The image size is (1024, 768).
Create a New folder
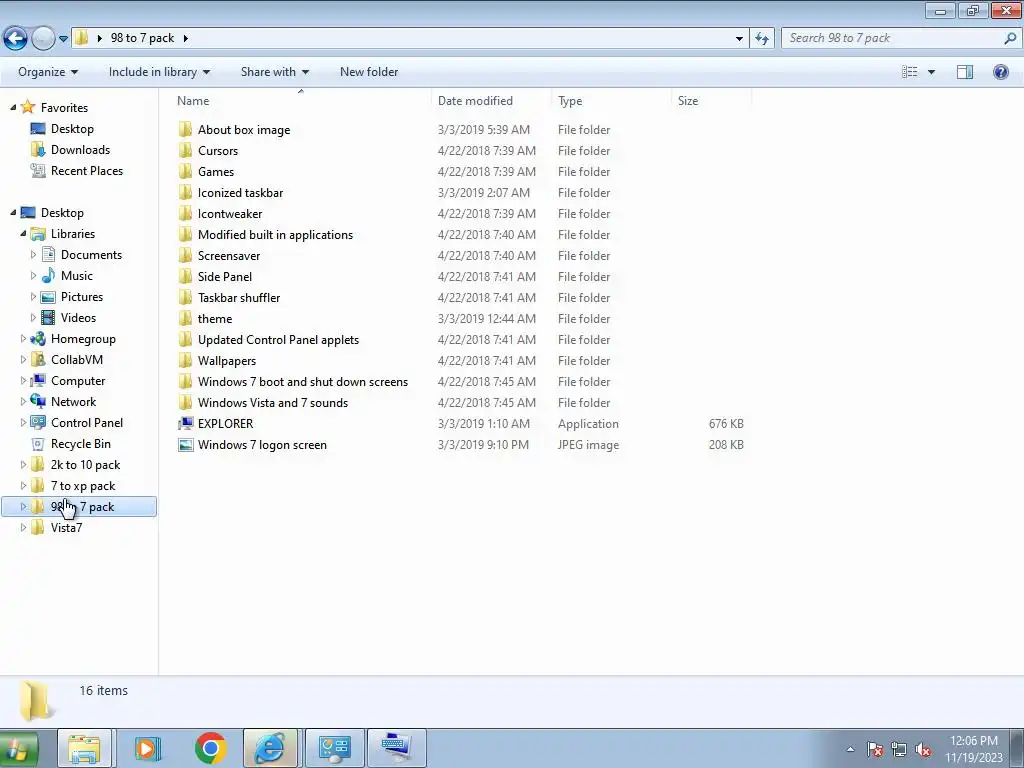click(369, 72)
